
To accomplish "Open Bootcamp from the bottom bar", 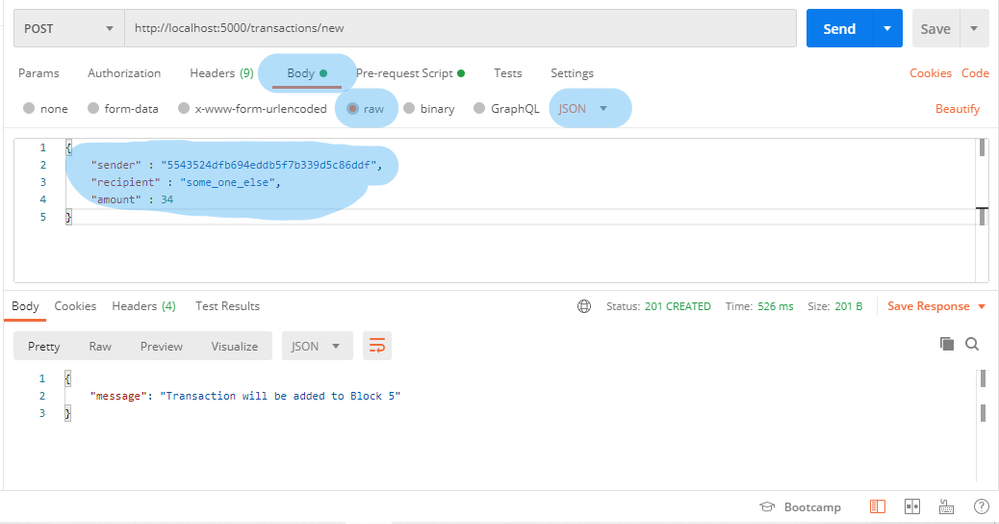I will coord(800,507).
